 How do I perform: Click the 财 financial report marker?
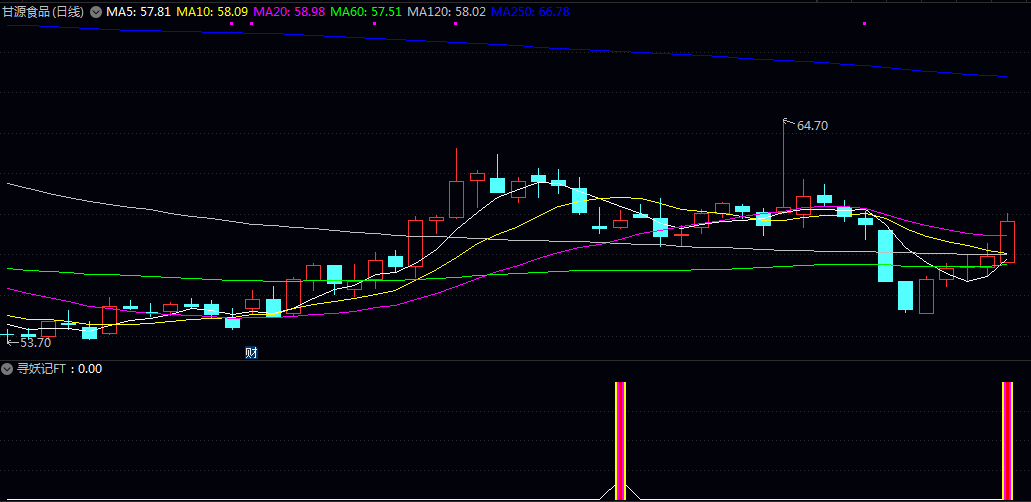[x=251, y=353]
